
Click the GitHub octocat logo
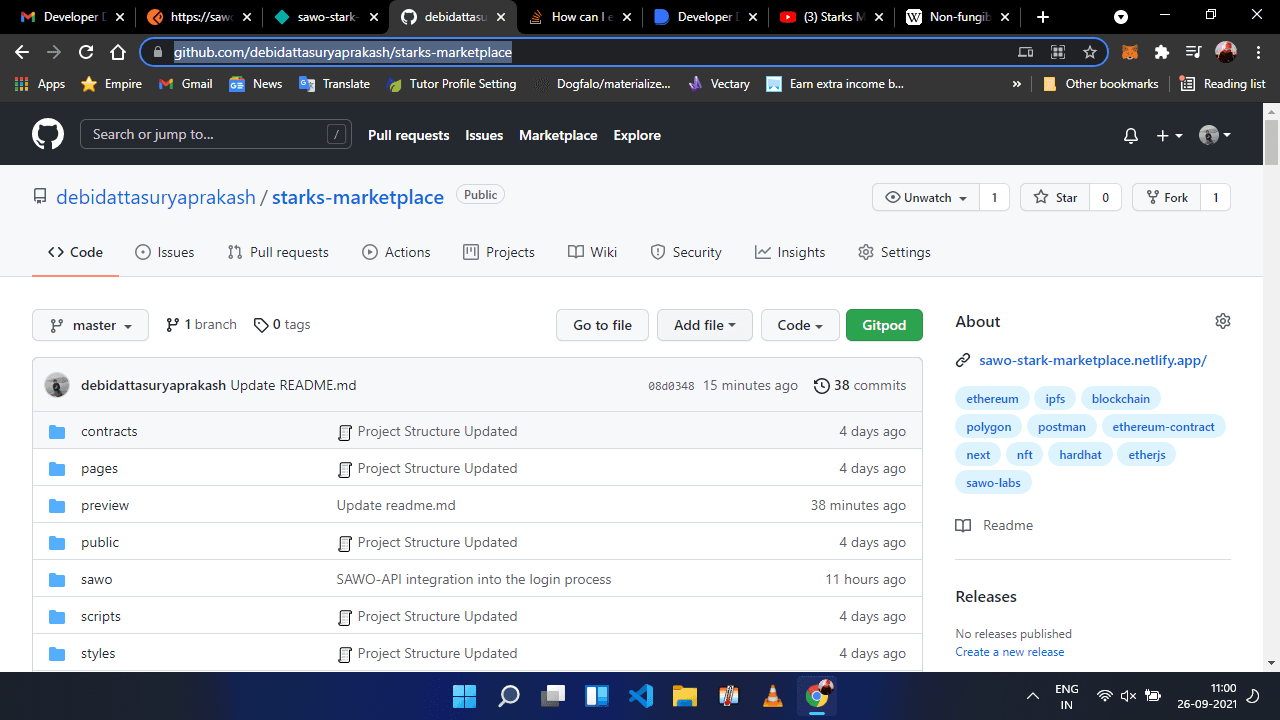[x=48, y=135]
